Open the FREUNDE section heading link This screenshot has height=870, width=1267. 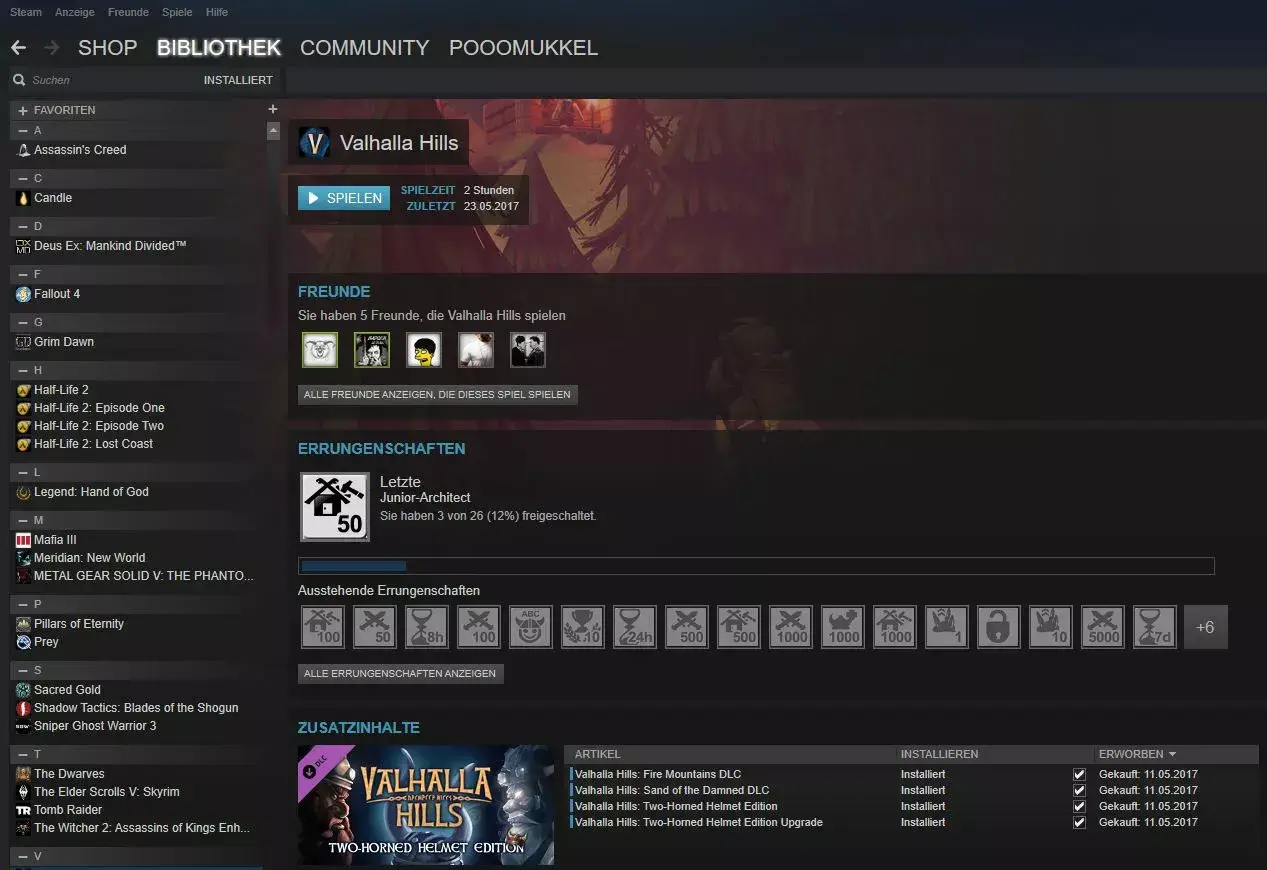[x=334, y=292]
